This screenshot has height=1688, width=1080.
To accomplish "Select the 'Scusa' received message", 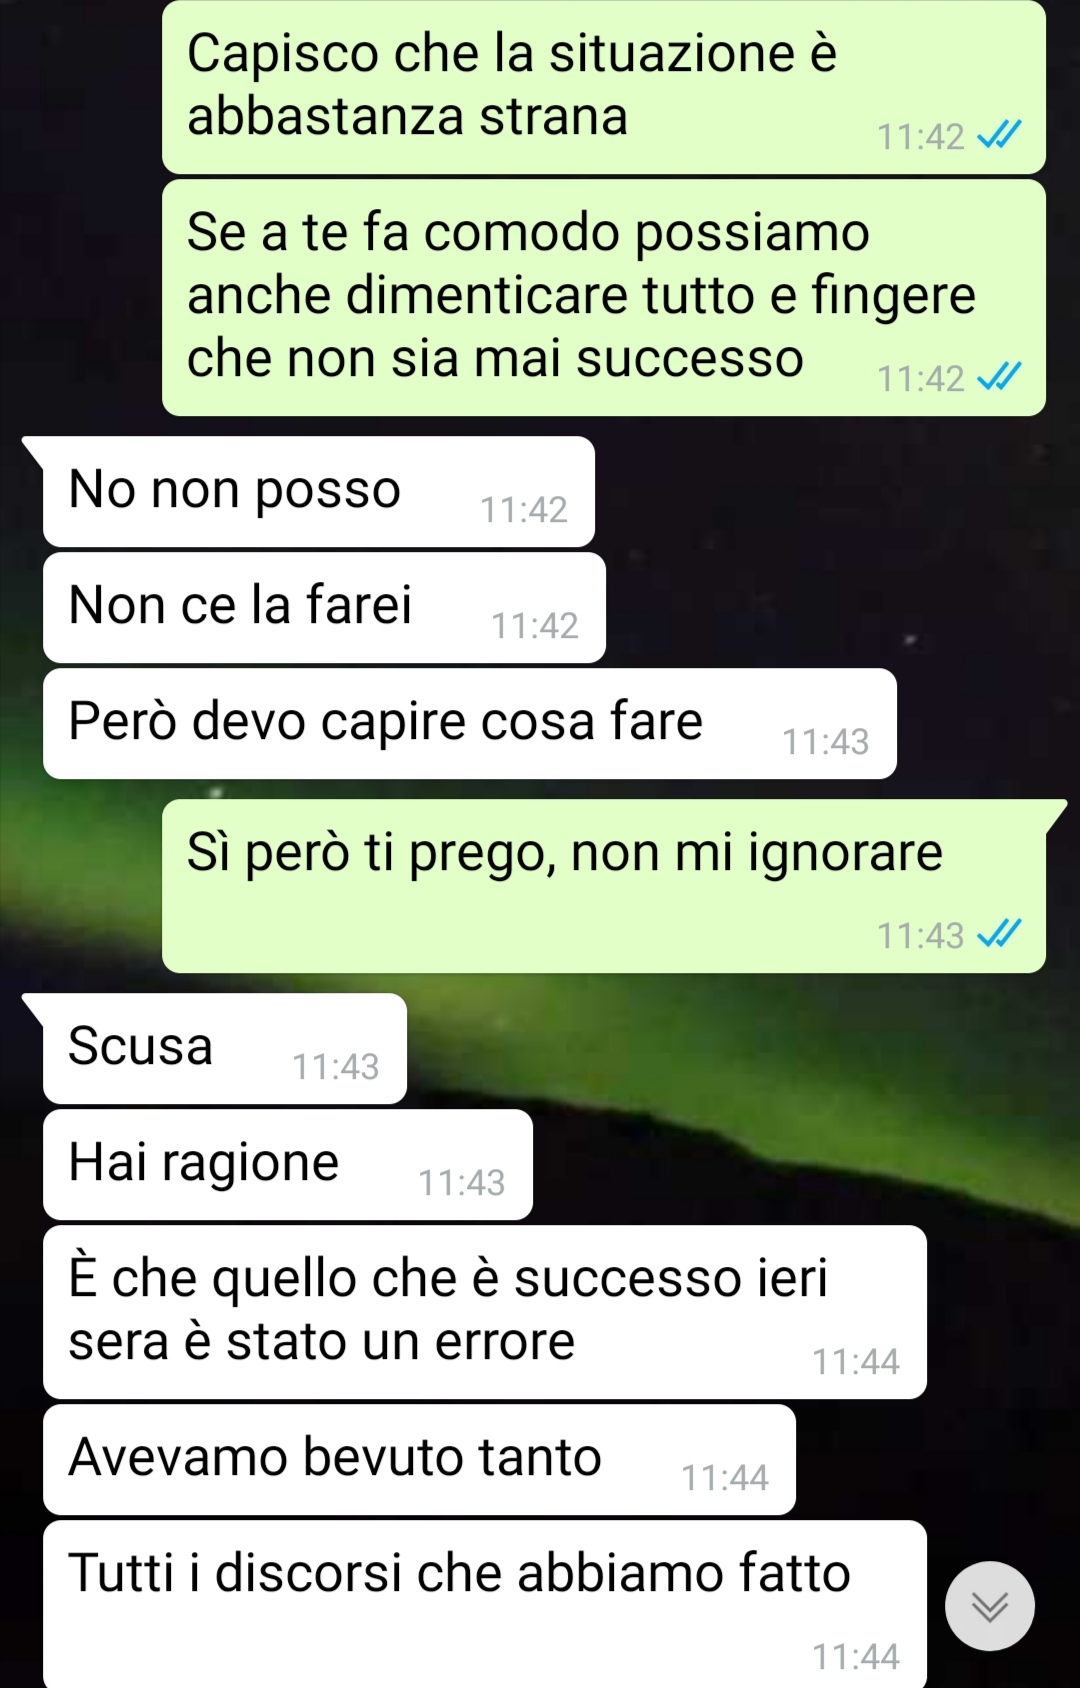I will 225,1049.
